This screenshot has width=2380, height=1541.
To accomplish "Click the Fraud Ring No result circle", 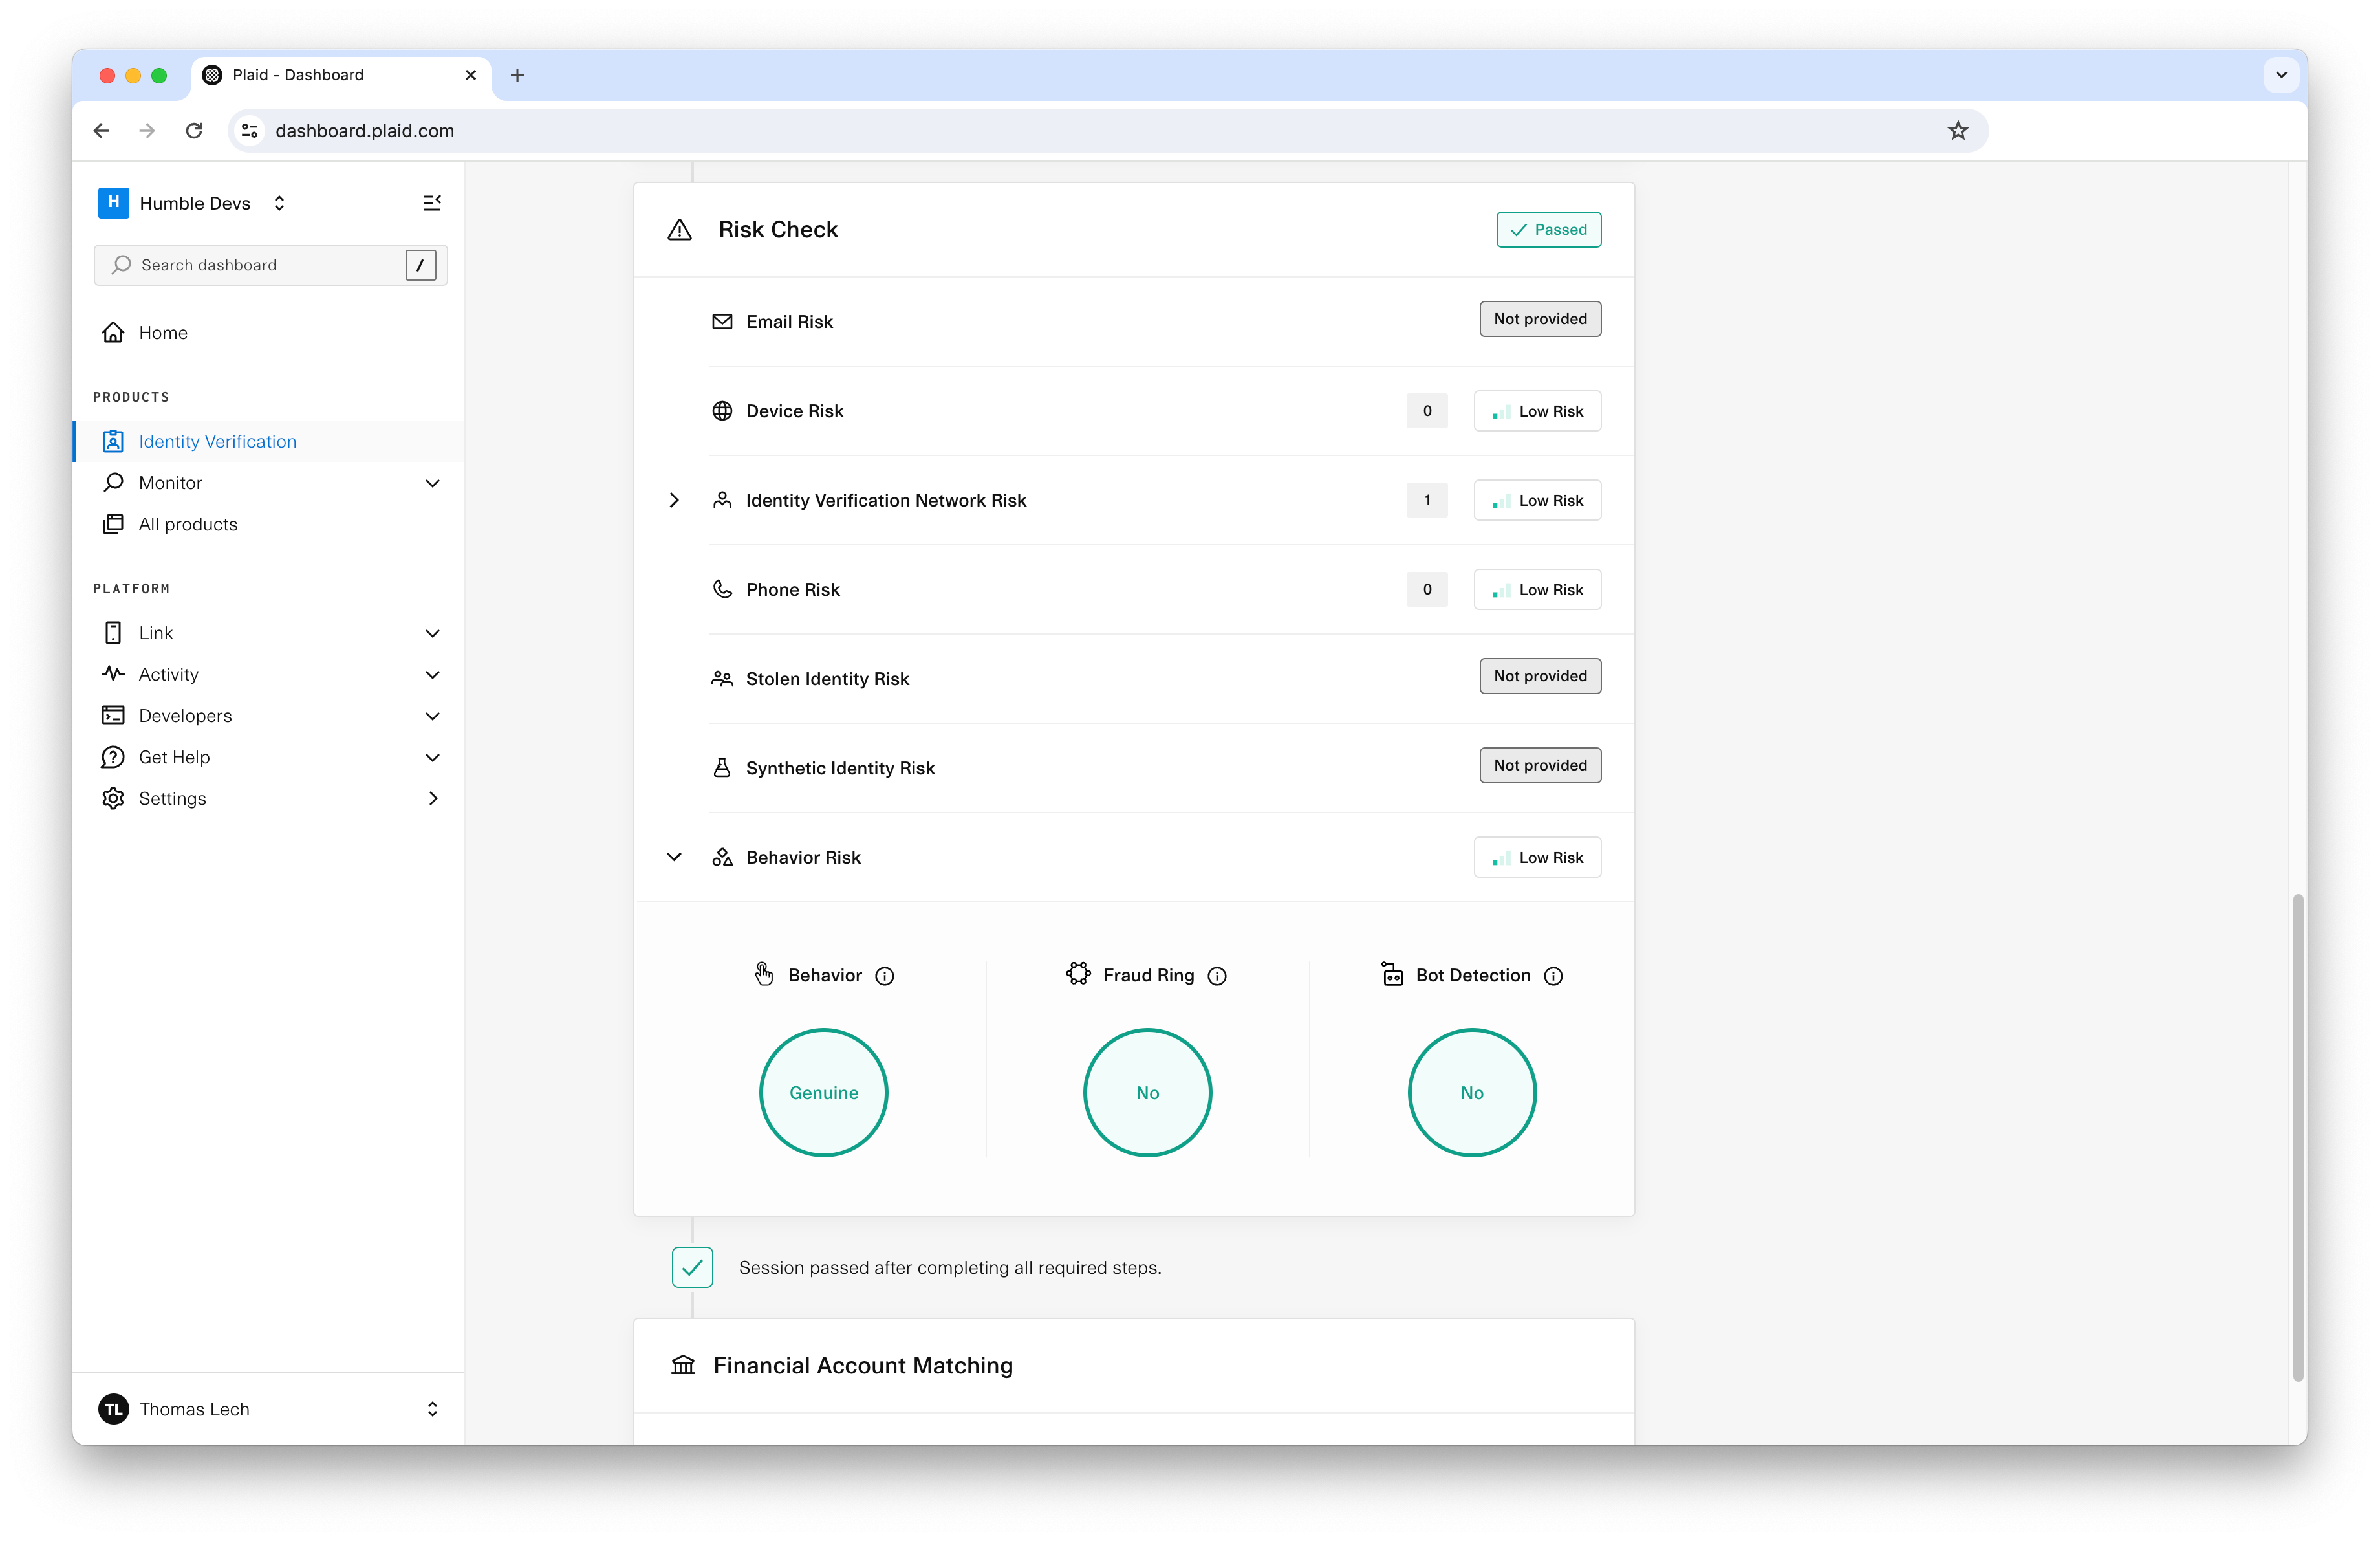I will (x=1147, y=1092).
